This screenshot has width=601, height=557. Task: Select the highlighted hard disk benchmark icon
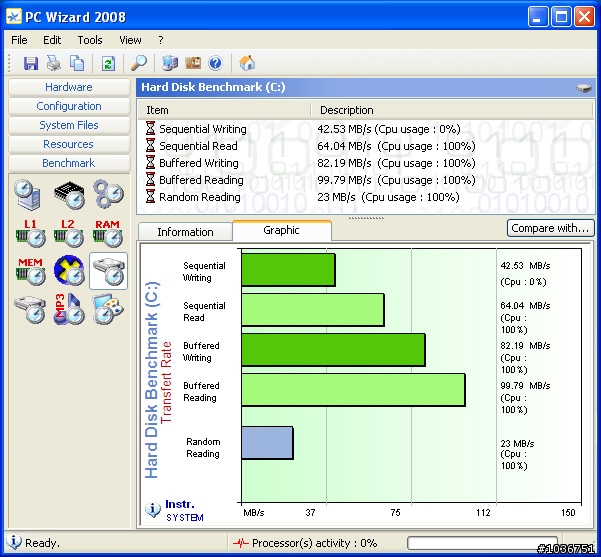(x=108, y=271)
